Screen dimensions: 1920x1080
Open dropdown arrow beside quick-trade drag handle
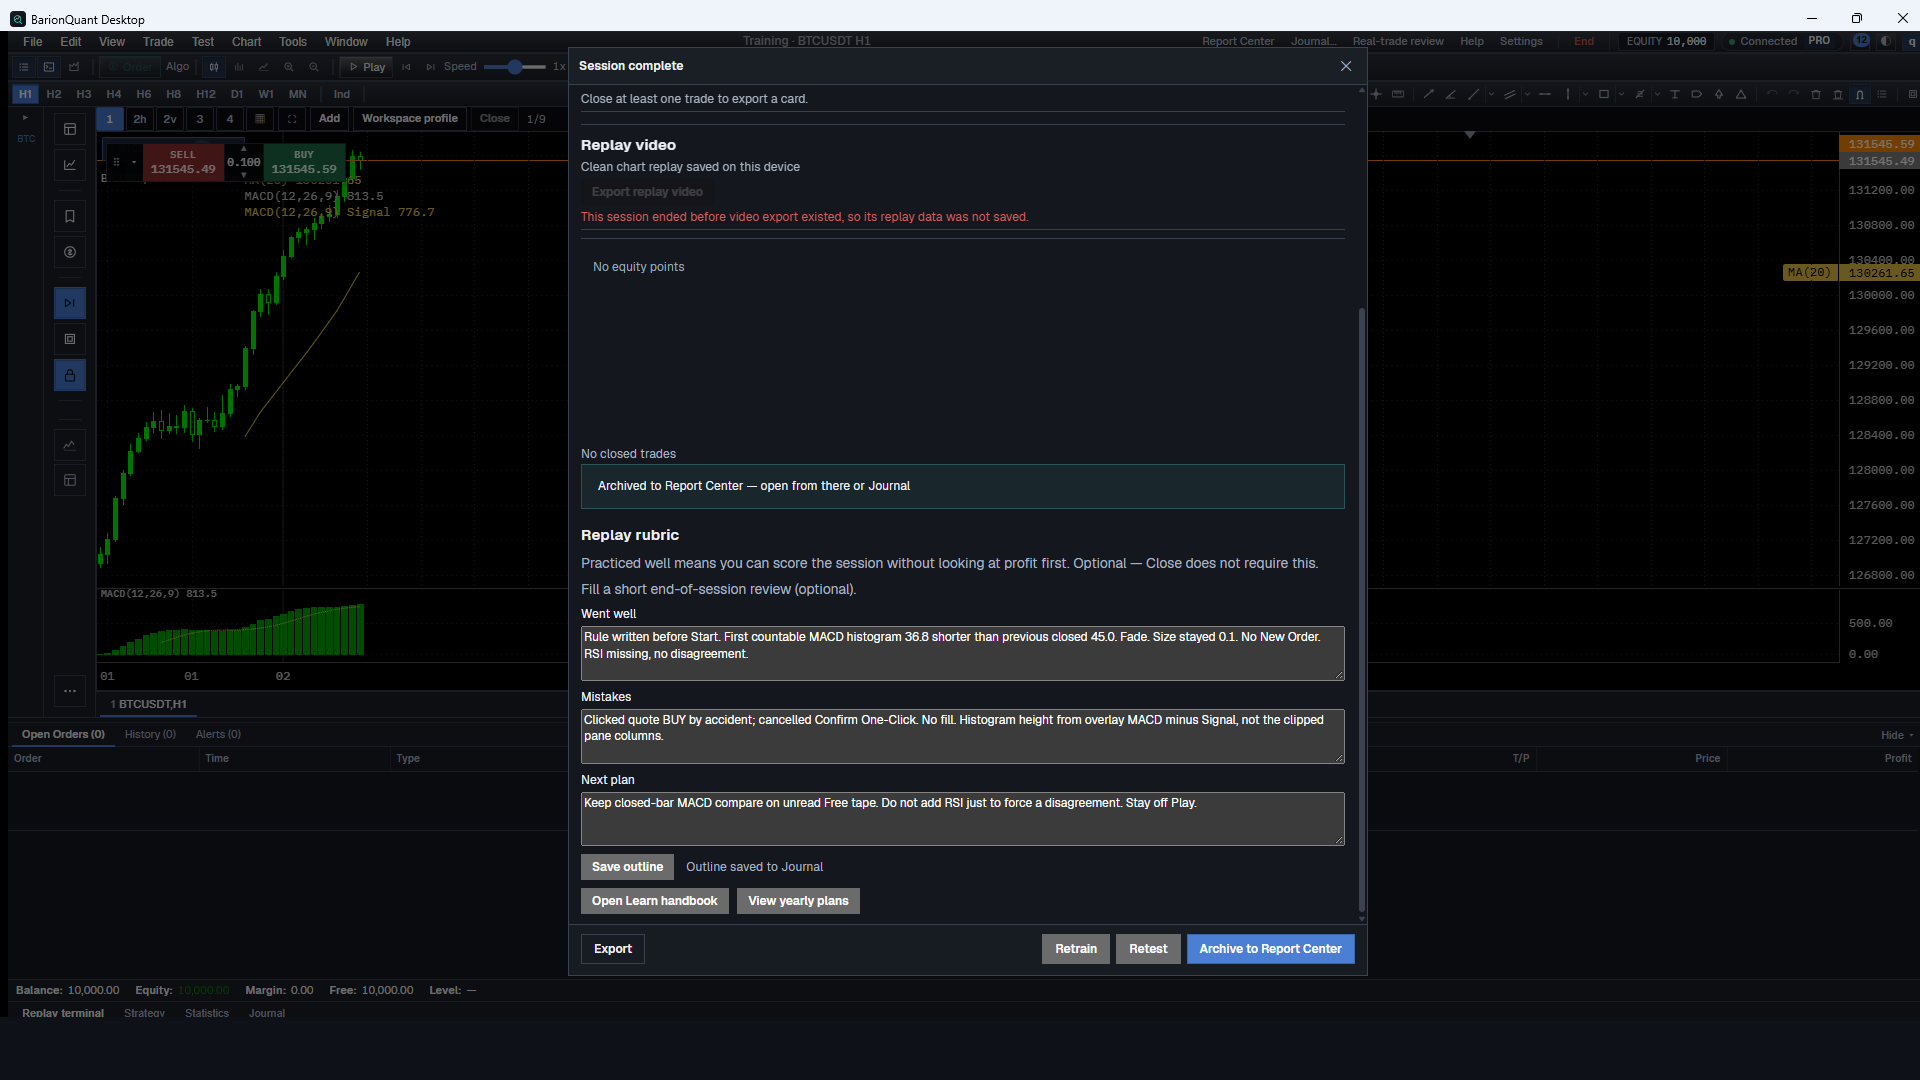coord(134,162)
